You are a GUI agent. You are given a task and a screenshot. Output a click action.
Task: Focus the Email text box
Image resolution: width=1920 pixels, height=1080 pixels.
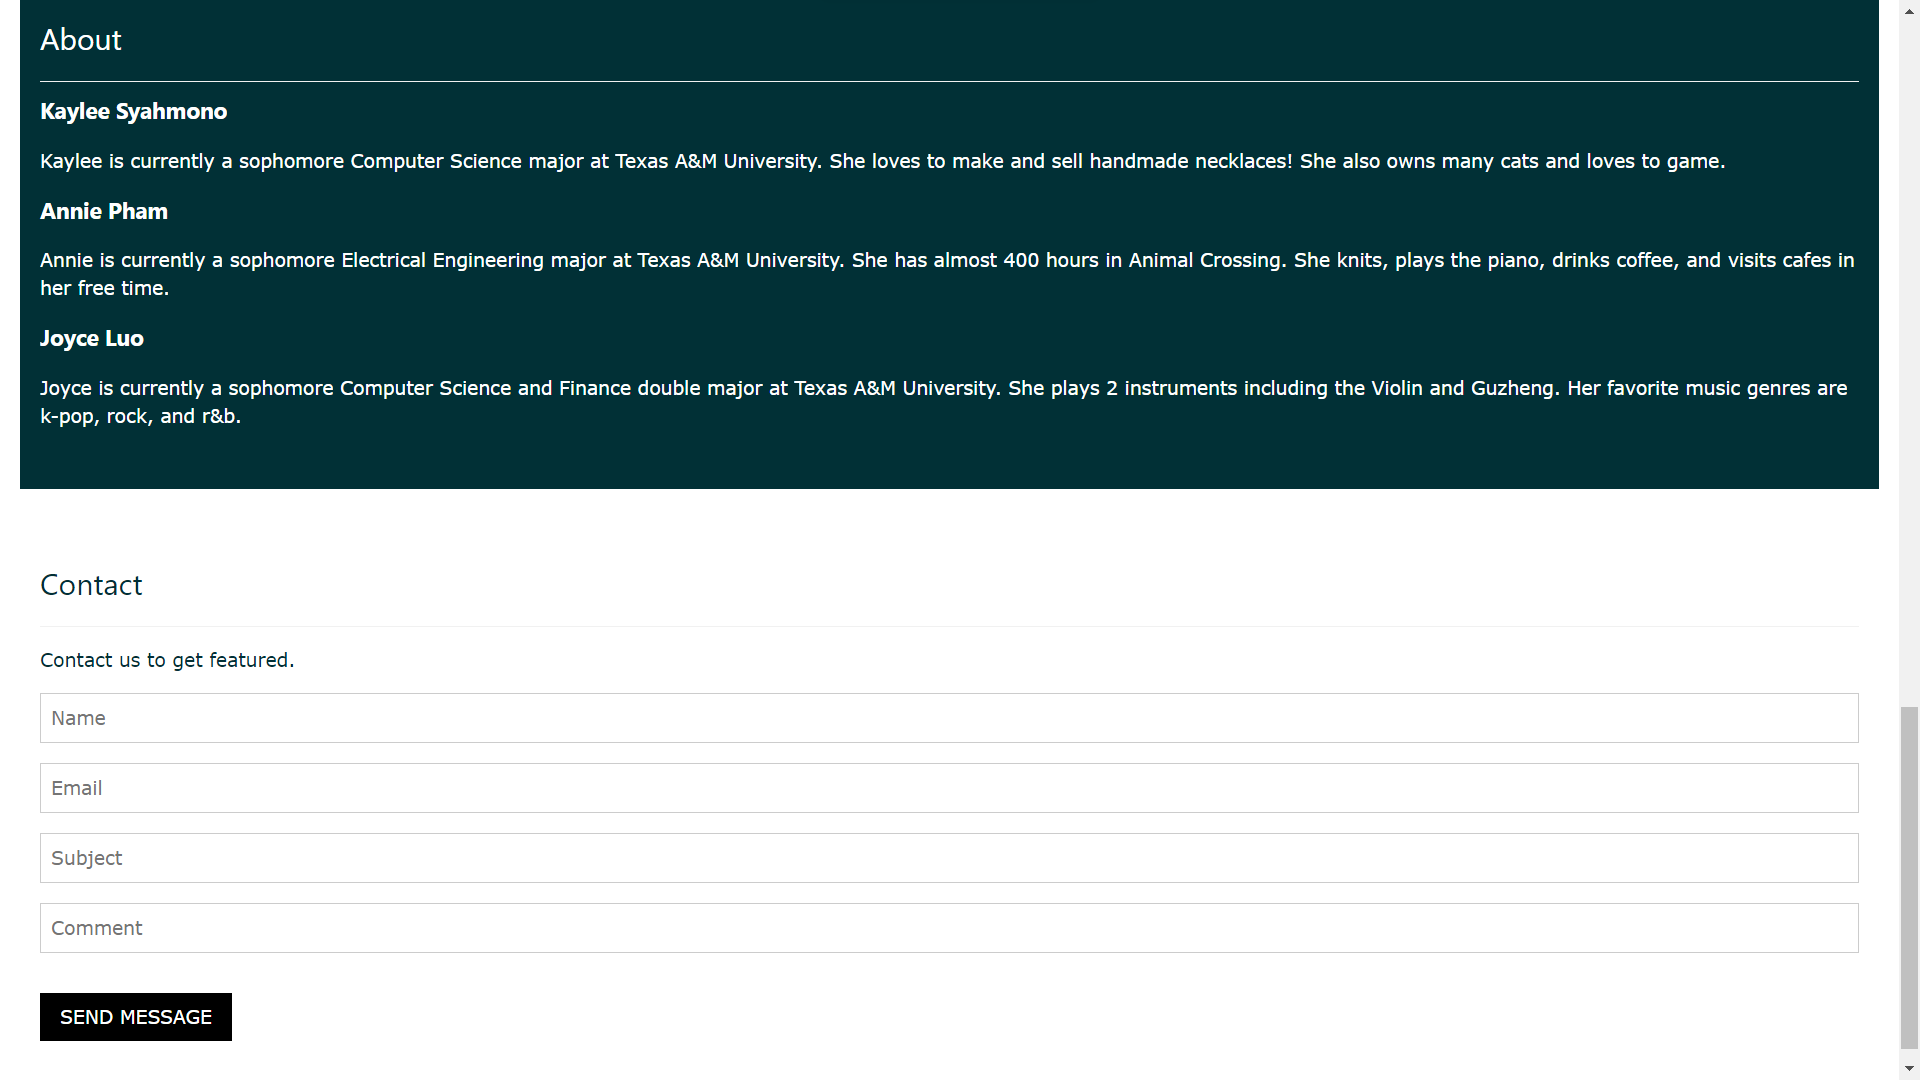[948, 788]
